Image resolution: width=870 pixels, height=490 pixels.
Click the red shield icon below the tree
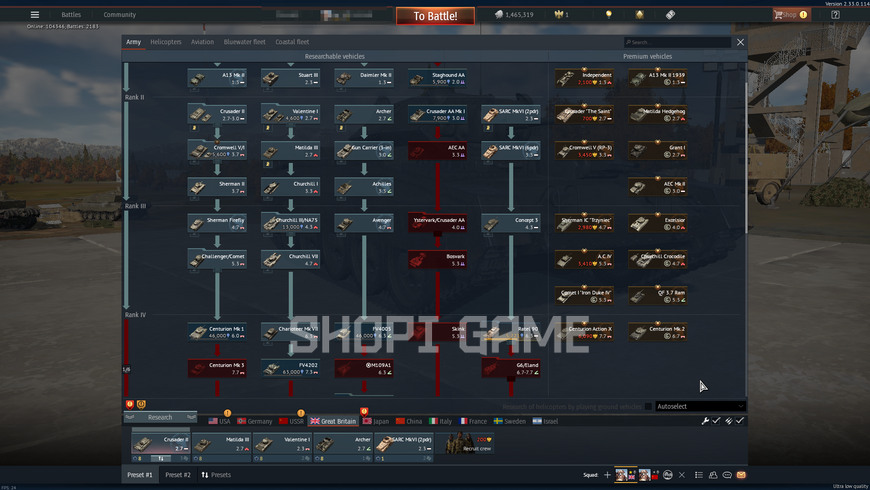(x=130, y=405)
